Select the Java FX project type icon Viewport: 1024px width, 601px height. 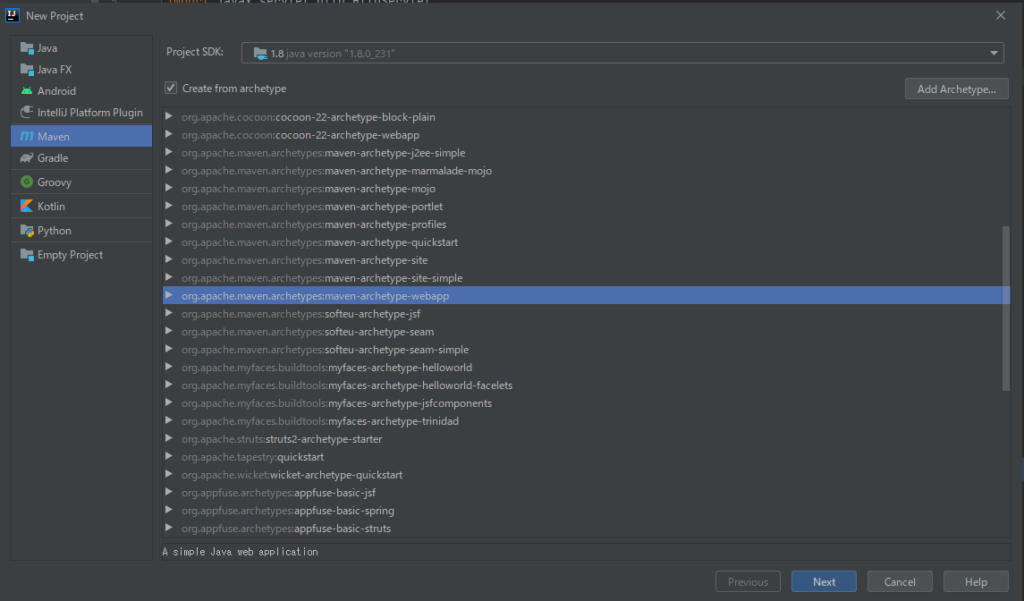(x=27, y=70)
